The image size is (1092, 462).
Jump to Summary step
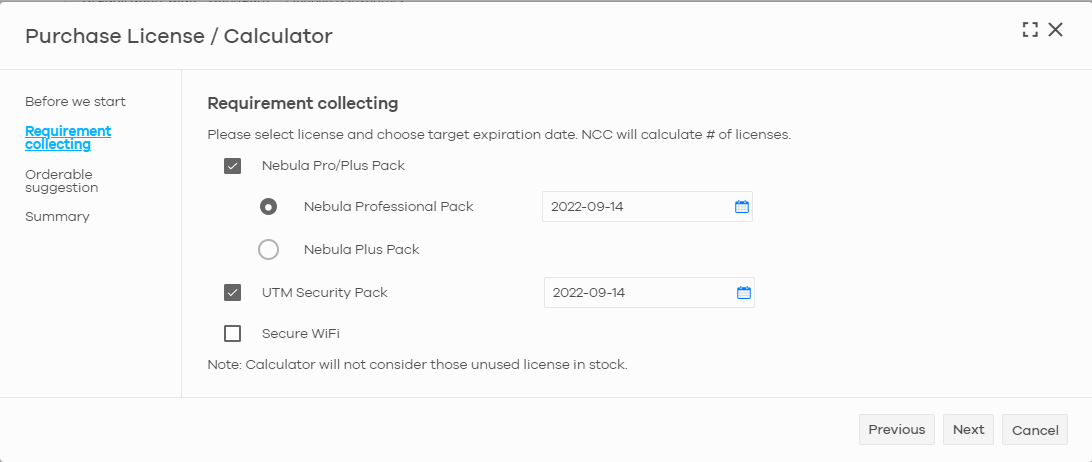point(57,217)
